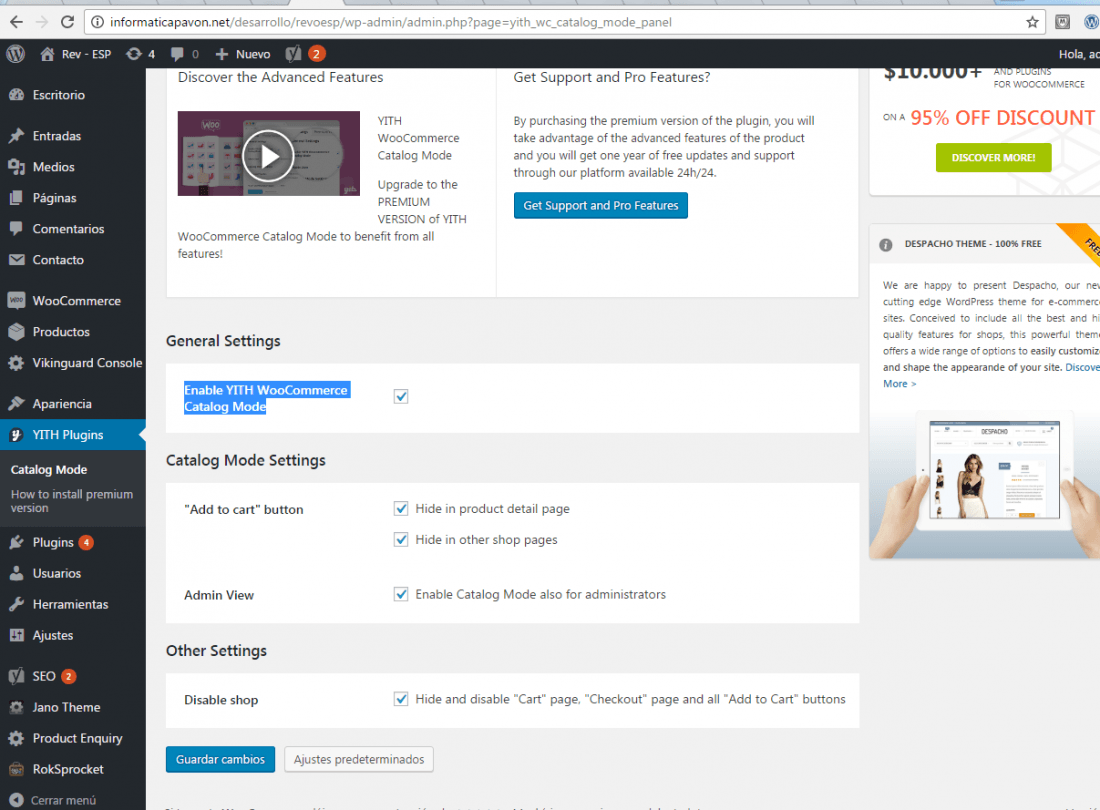Open the Rev - ESP site home icon
The width and height of the screenshot is (1100, 810).
(47, 54)
